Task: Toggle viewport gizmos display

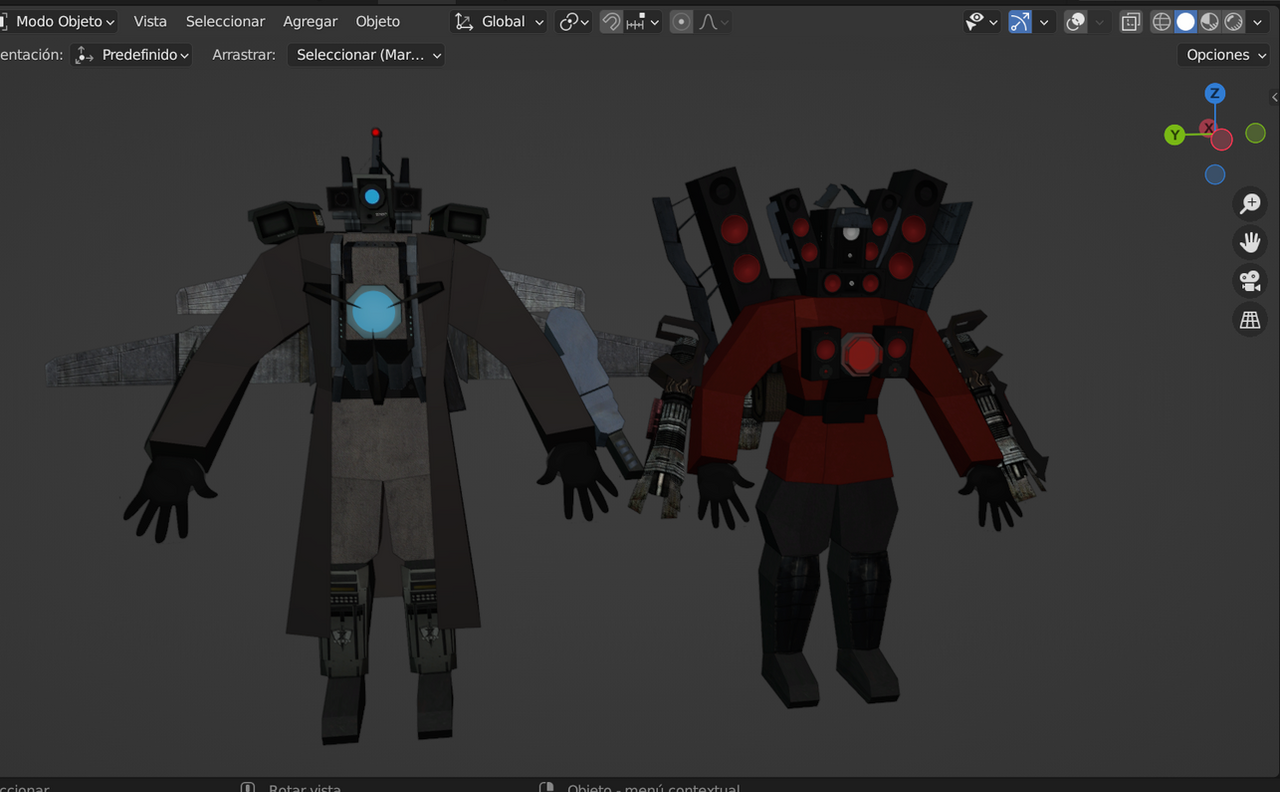Action: click(1020, 21)
